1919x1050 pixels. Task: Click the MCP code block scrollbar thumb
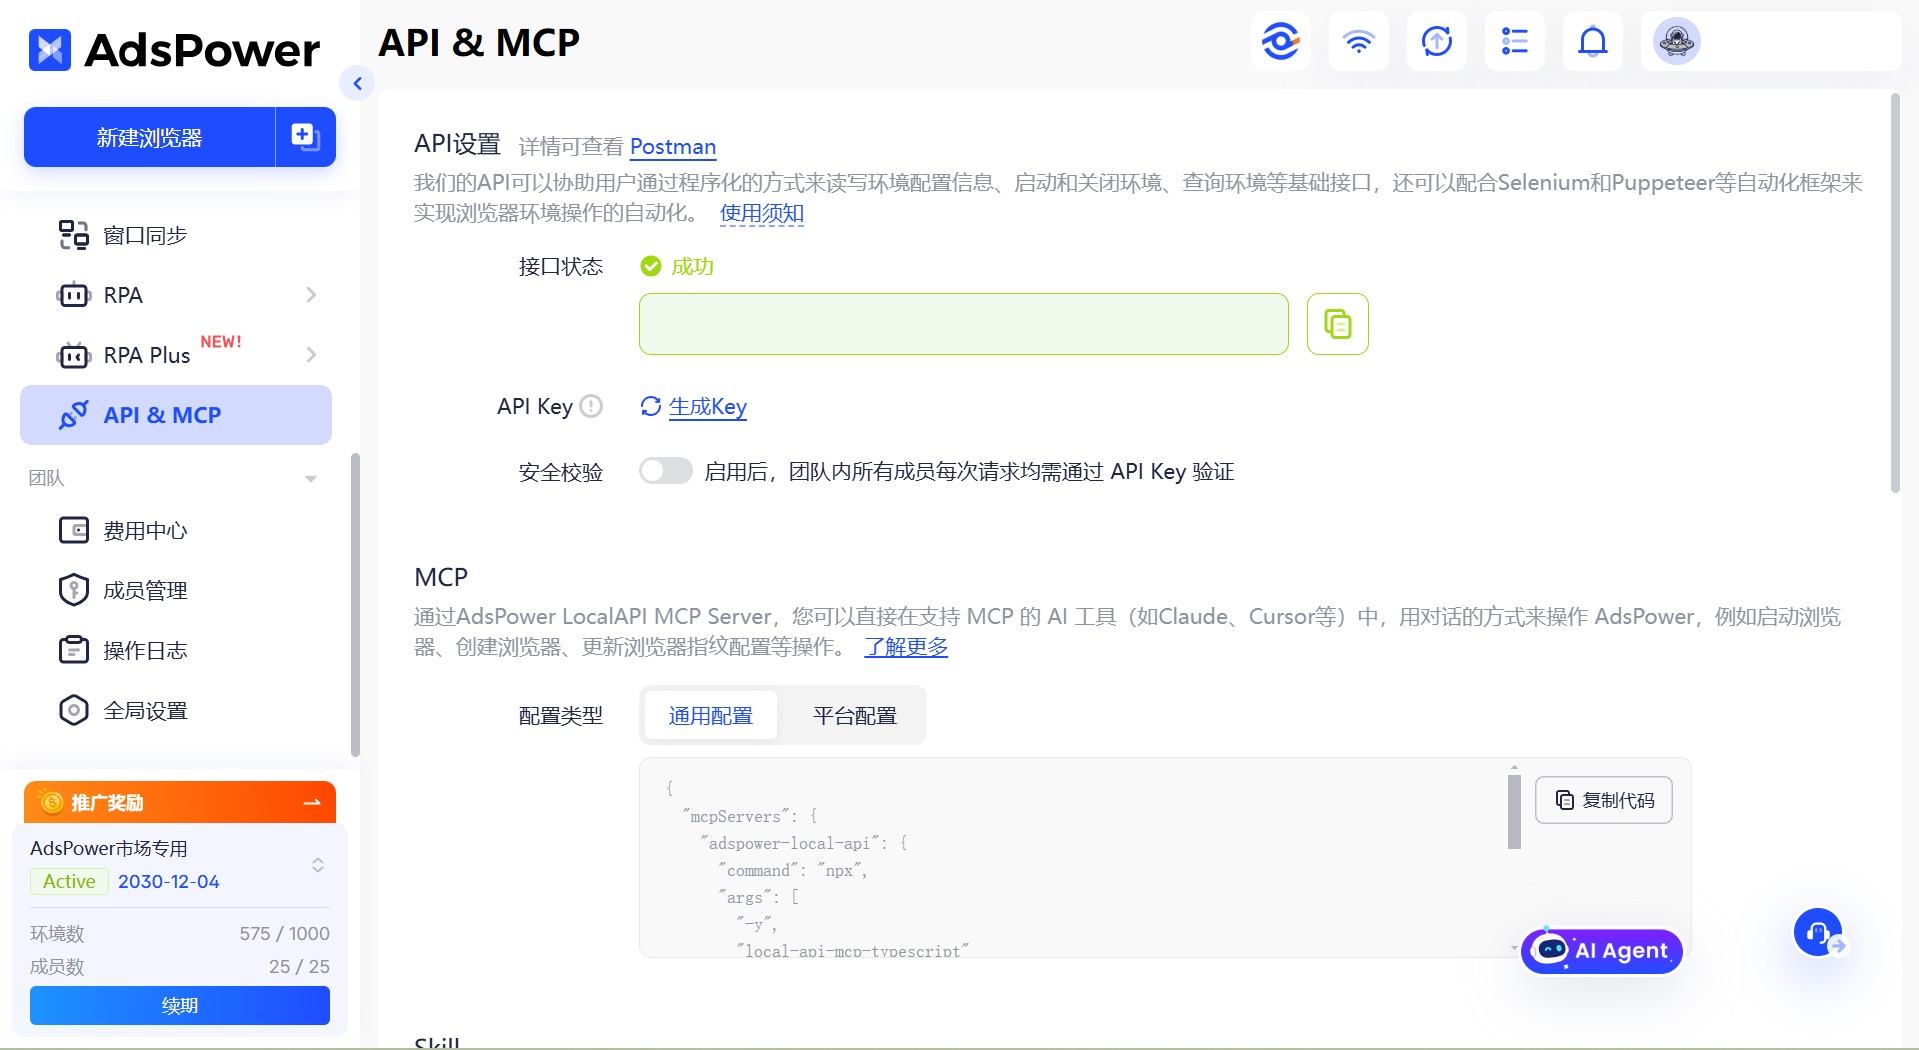1514,812
